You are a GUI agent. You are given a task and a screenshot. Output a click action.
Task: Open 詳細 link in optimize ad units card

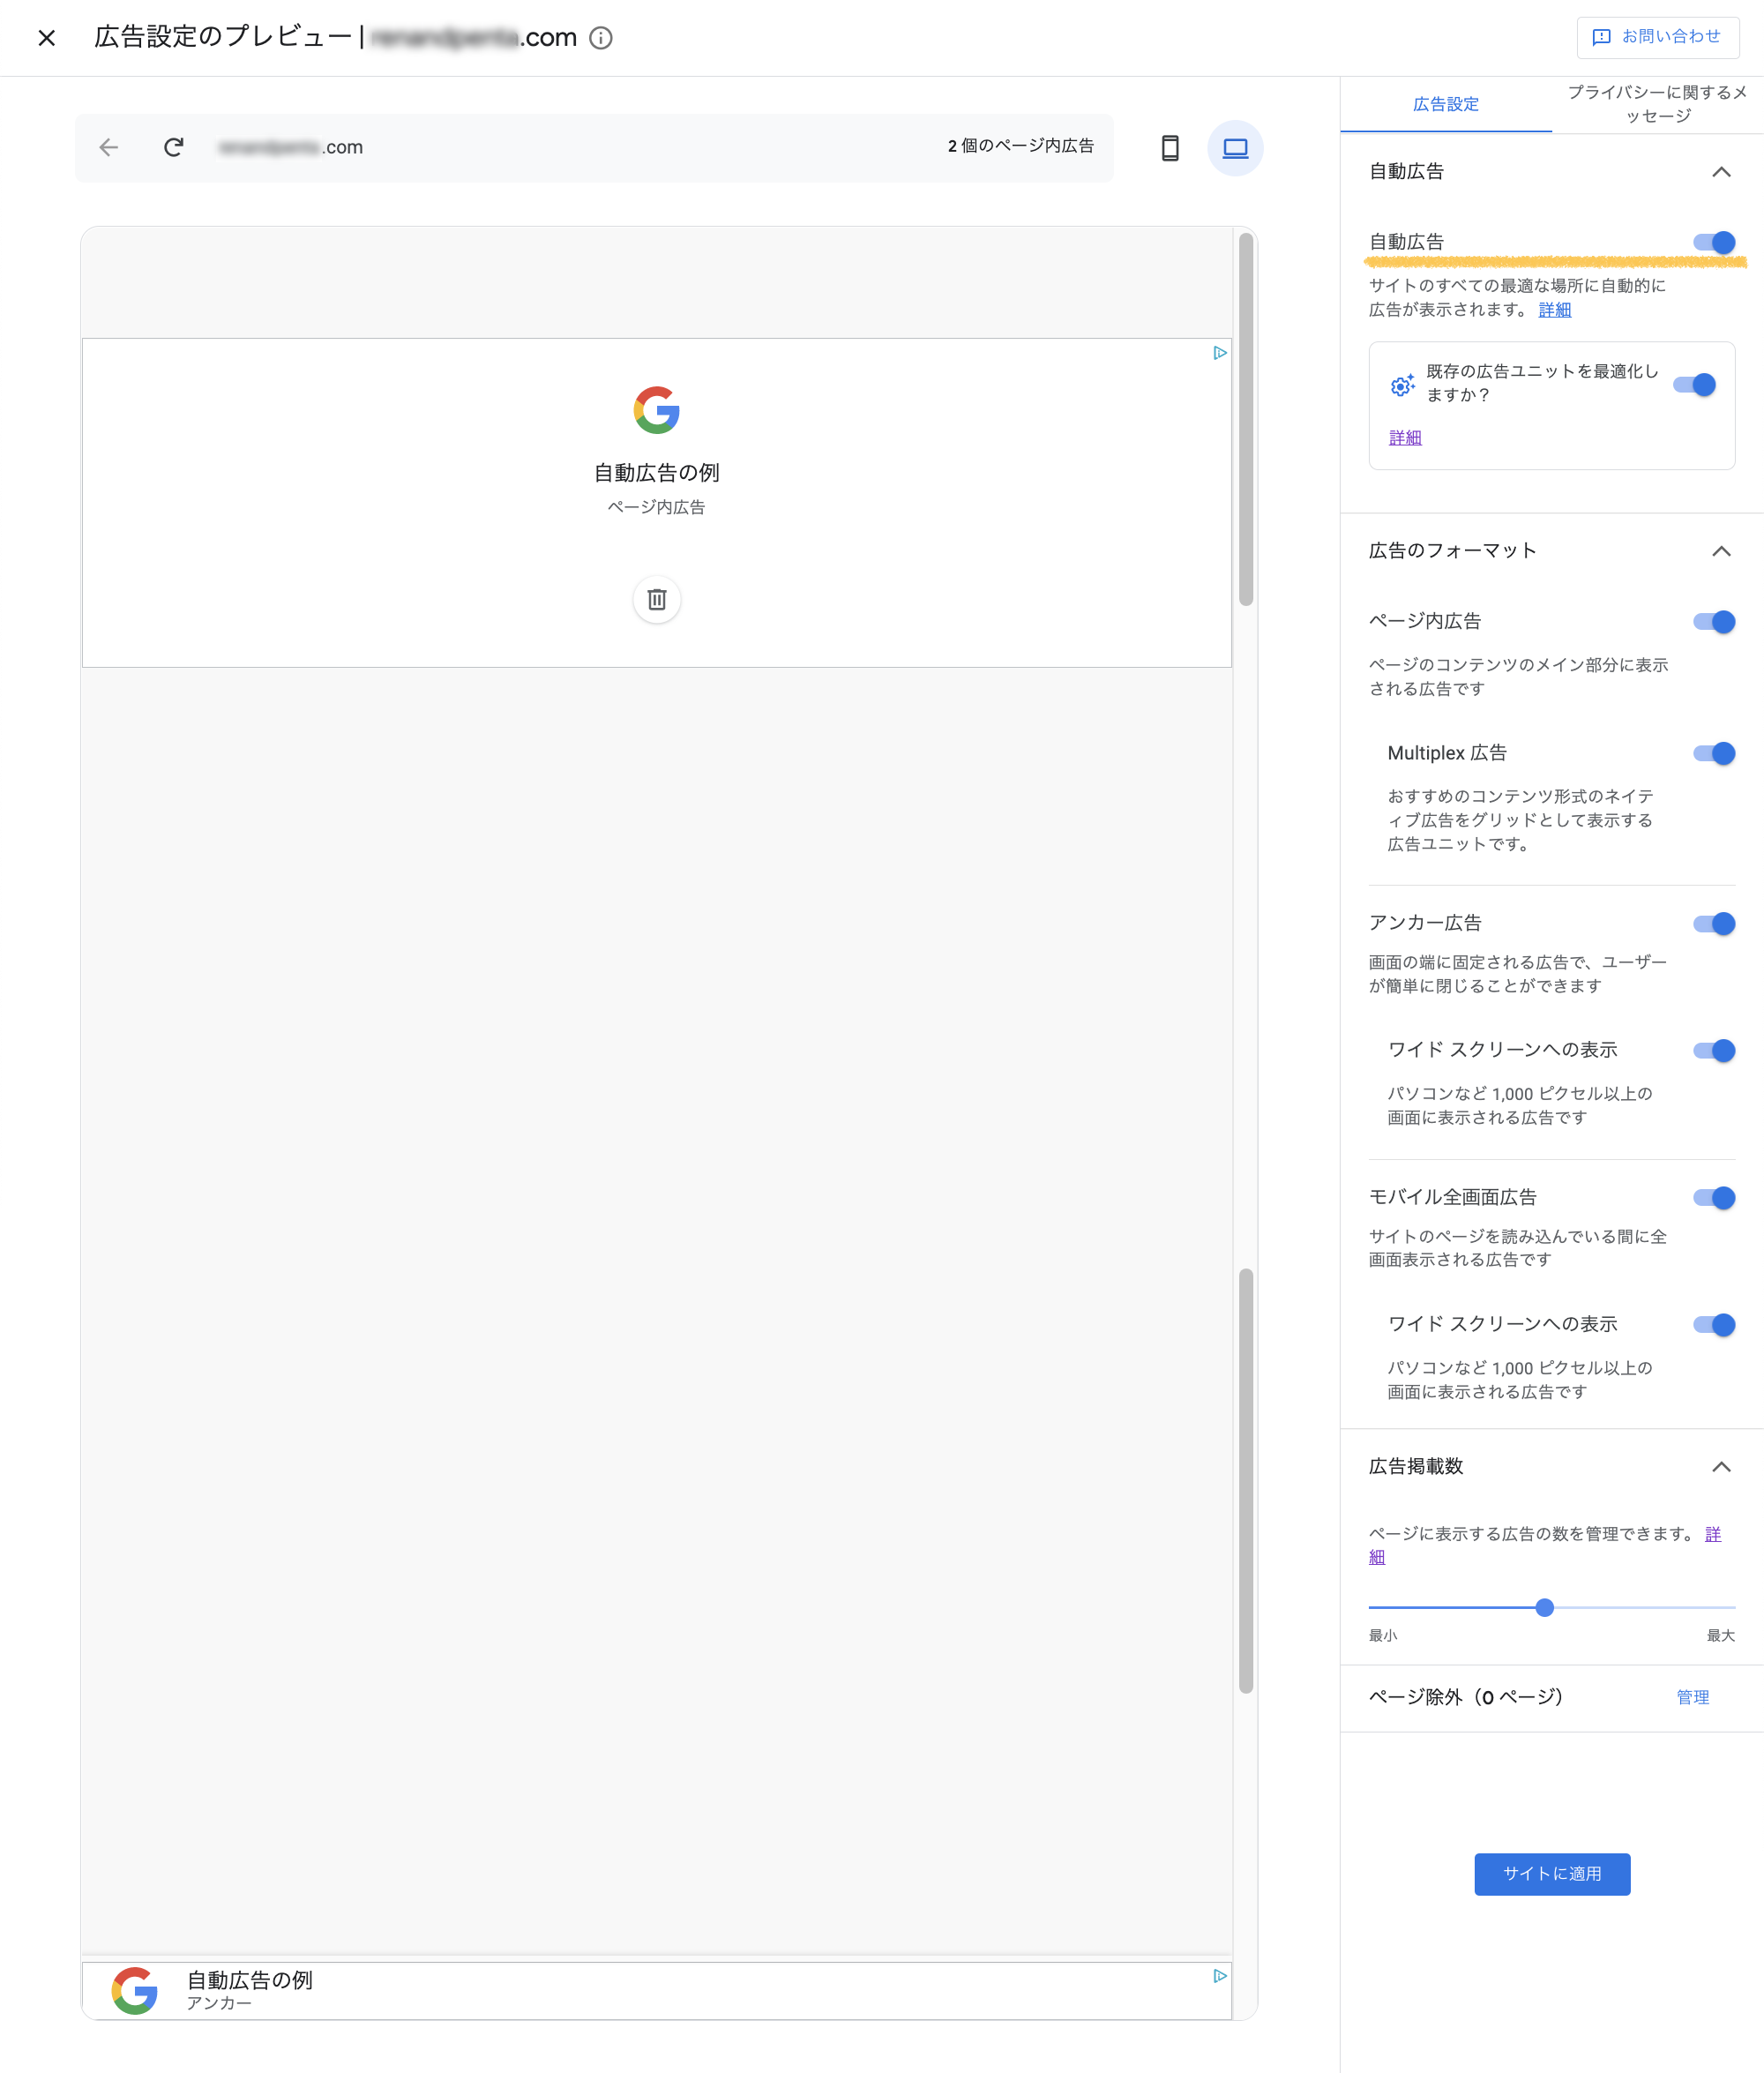[x=1405, y=438]
